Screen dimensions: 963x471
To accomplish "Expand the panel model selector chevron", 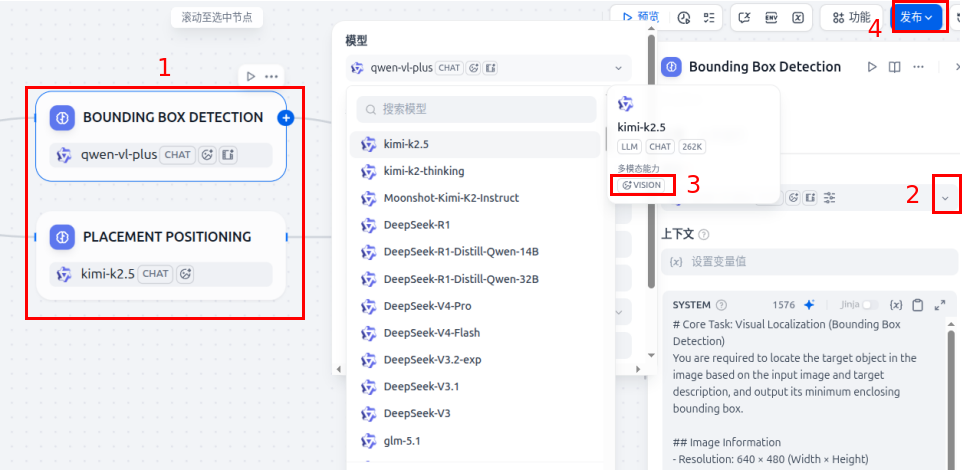I will pyautogui.click(x=946, y=198).
